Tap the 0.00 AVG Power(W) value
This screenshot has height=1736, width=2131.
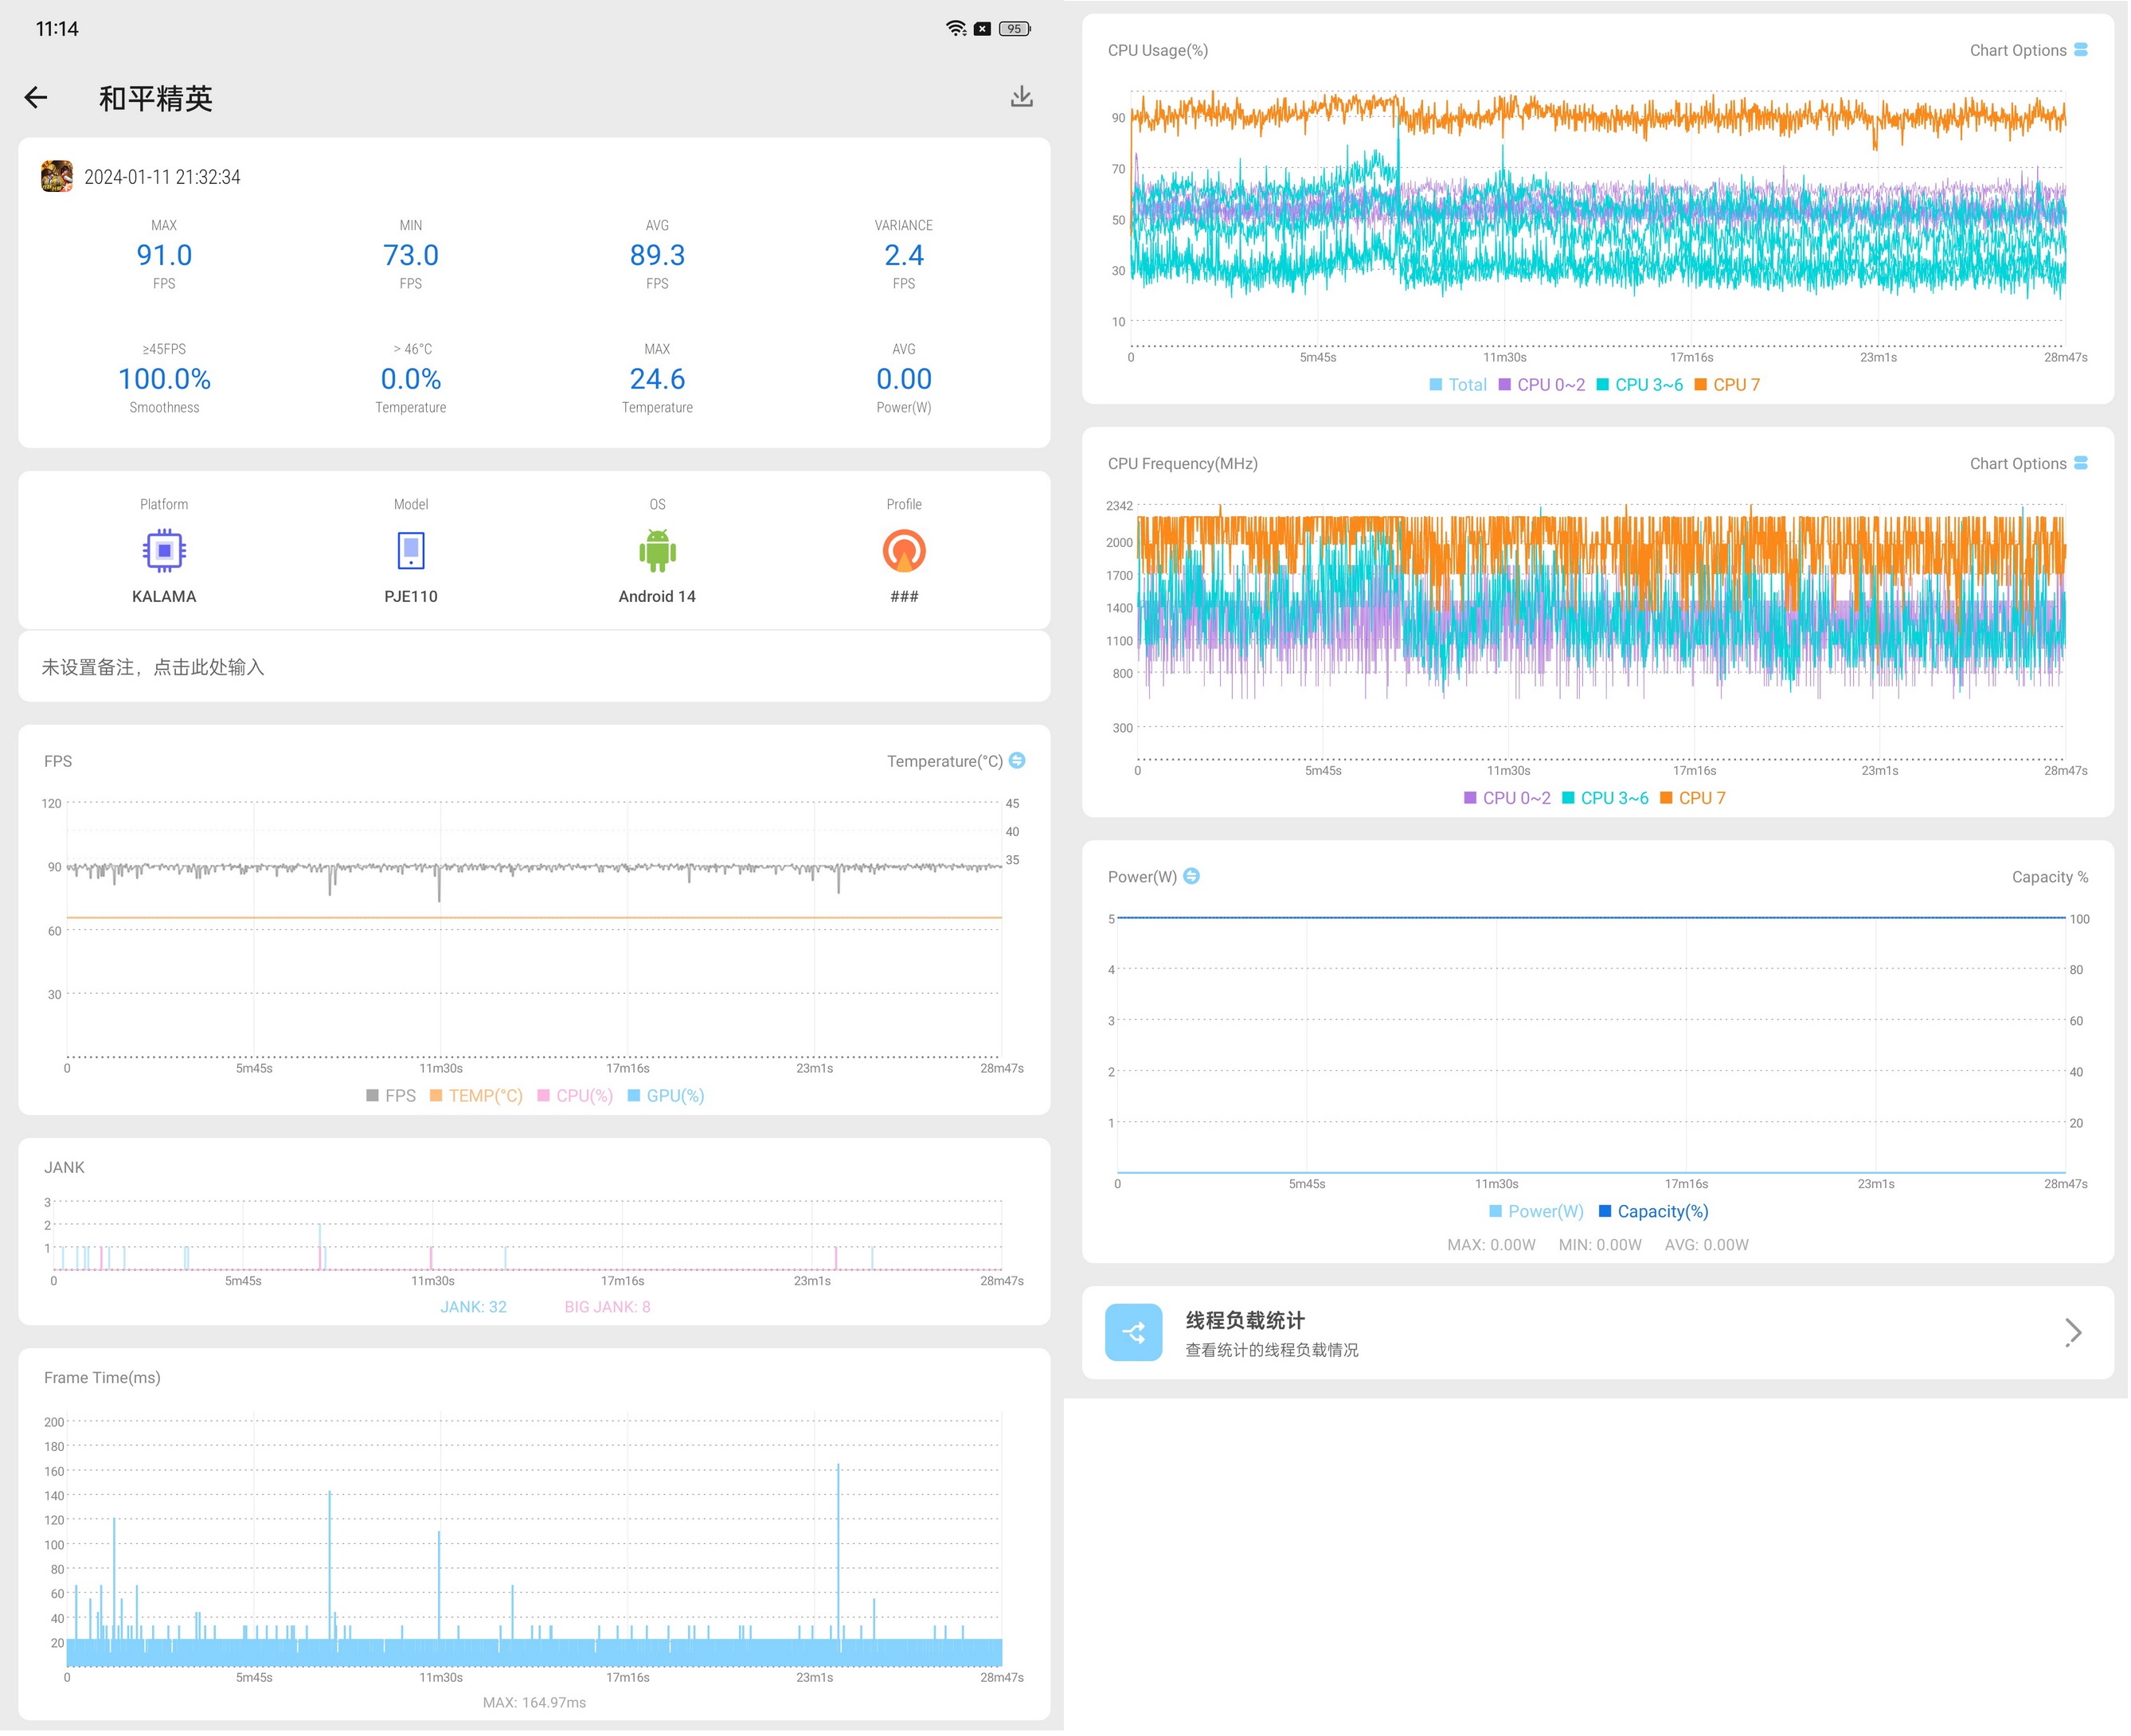904,379
